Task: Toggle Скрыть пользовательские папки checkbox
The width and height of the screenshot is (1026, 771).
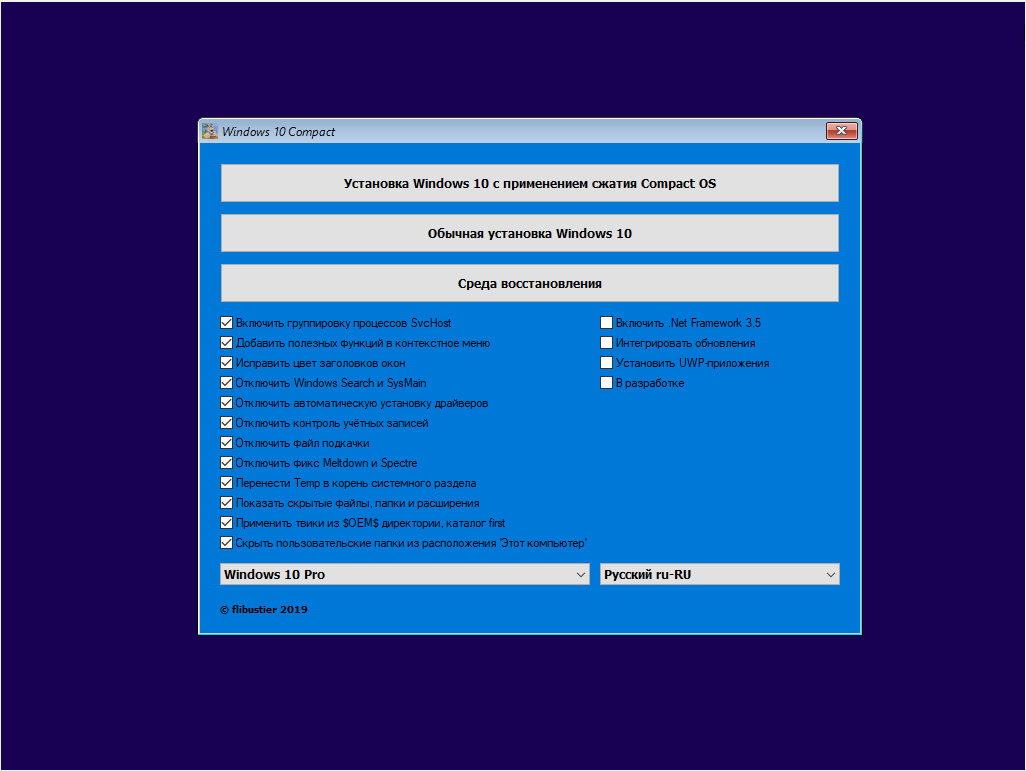Action: [226, 543]
